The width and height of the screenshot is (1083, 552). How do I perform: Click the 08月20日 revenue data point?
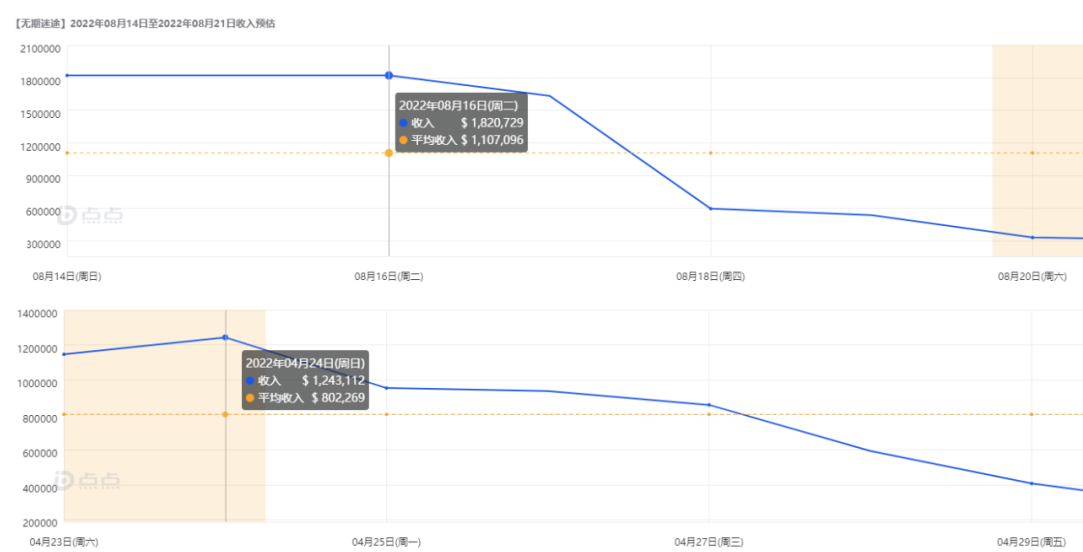pos(1032,238)
